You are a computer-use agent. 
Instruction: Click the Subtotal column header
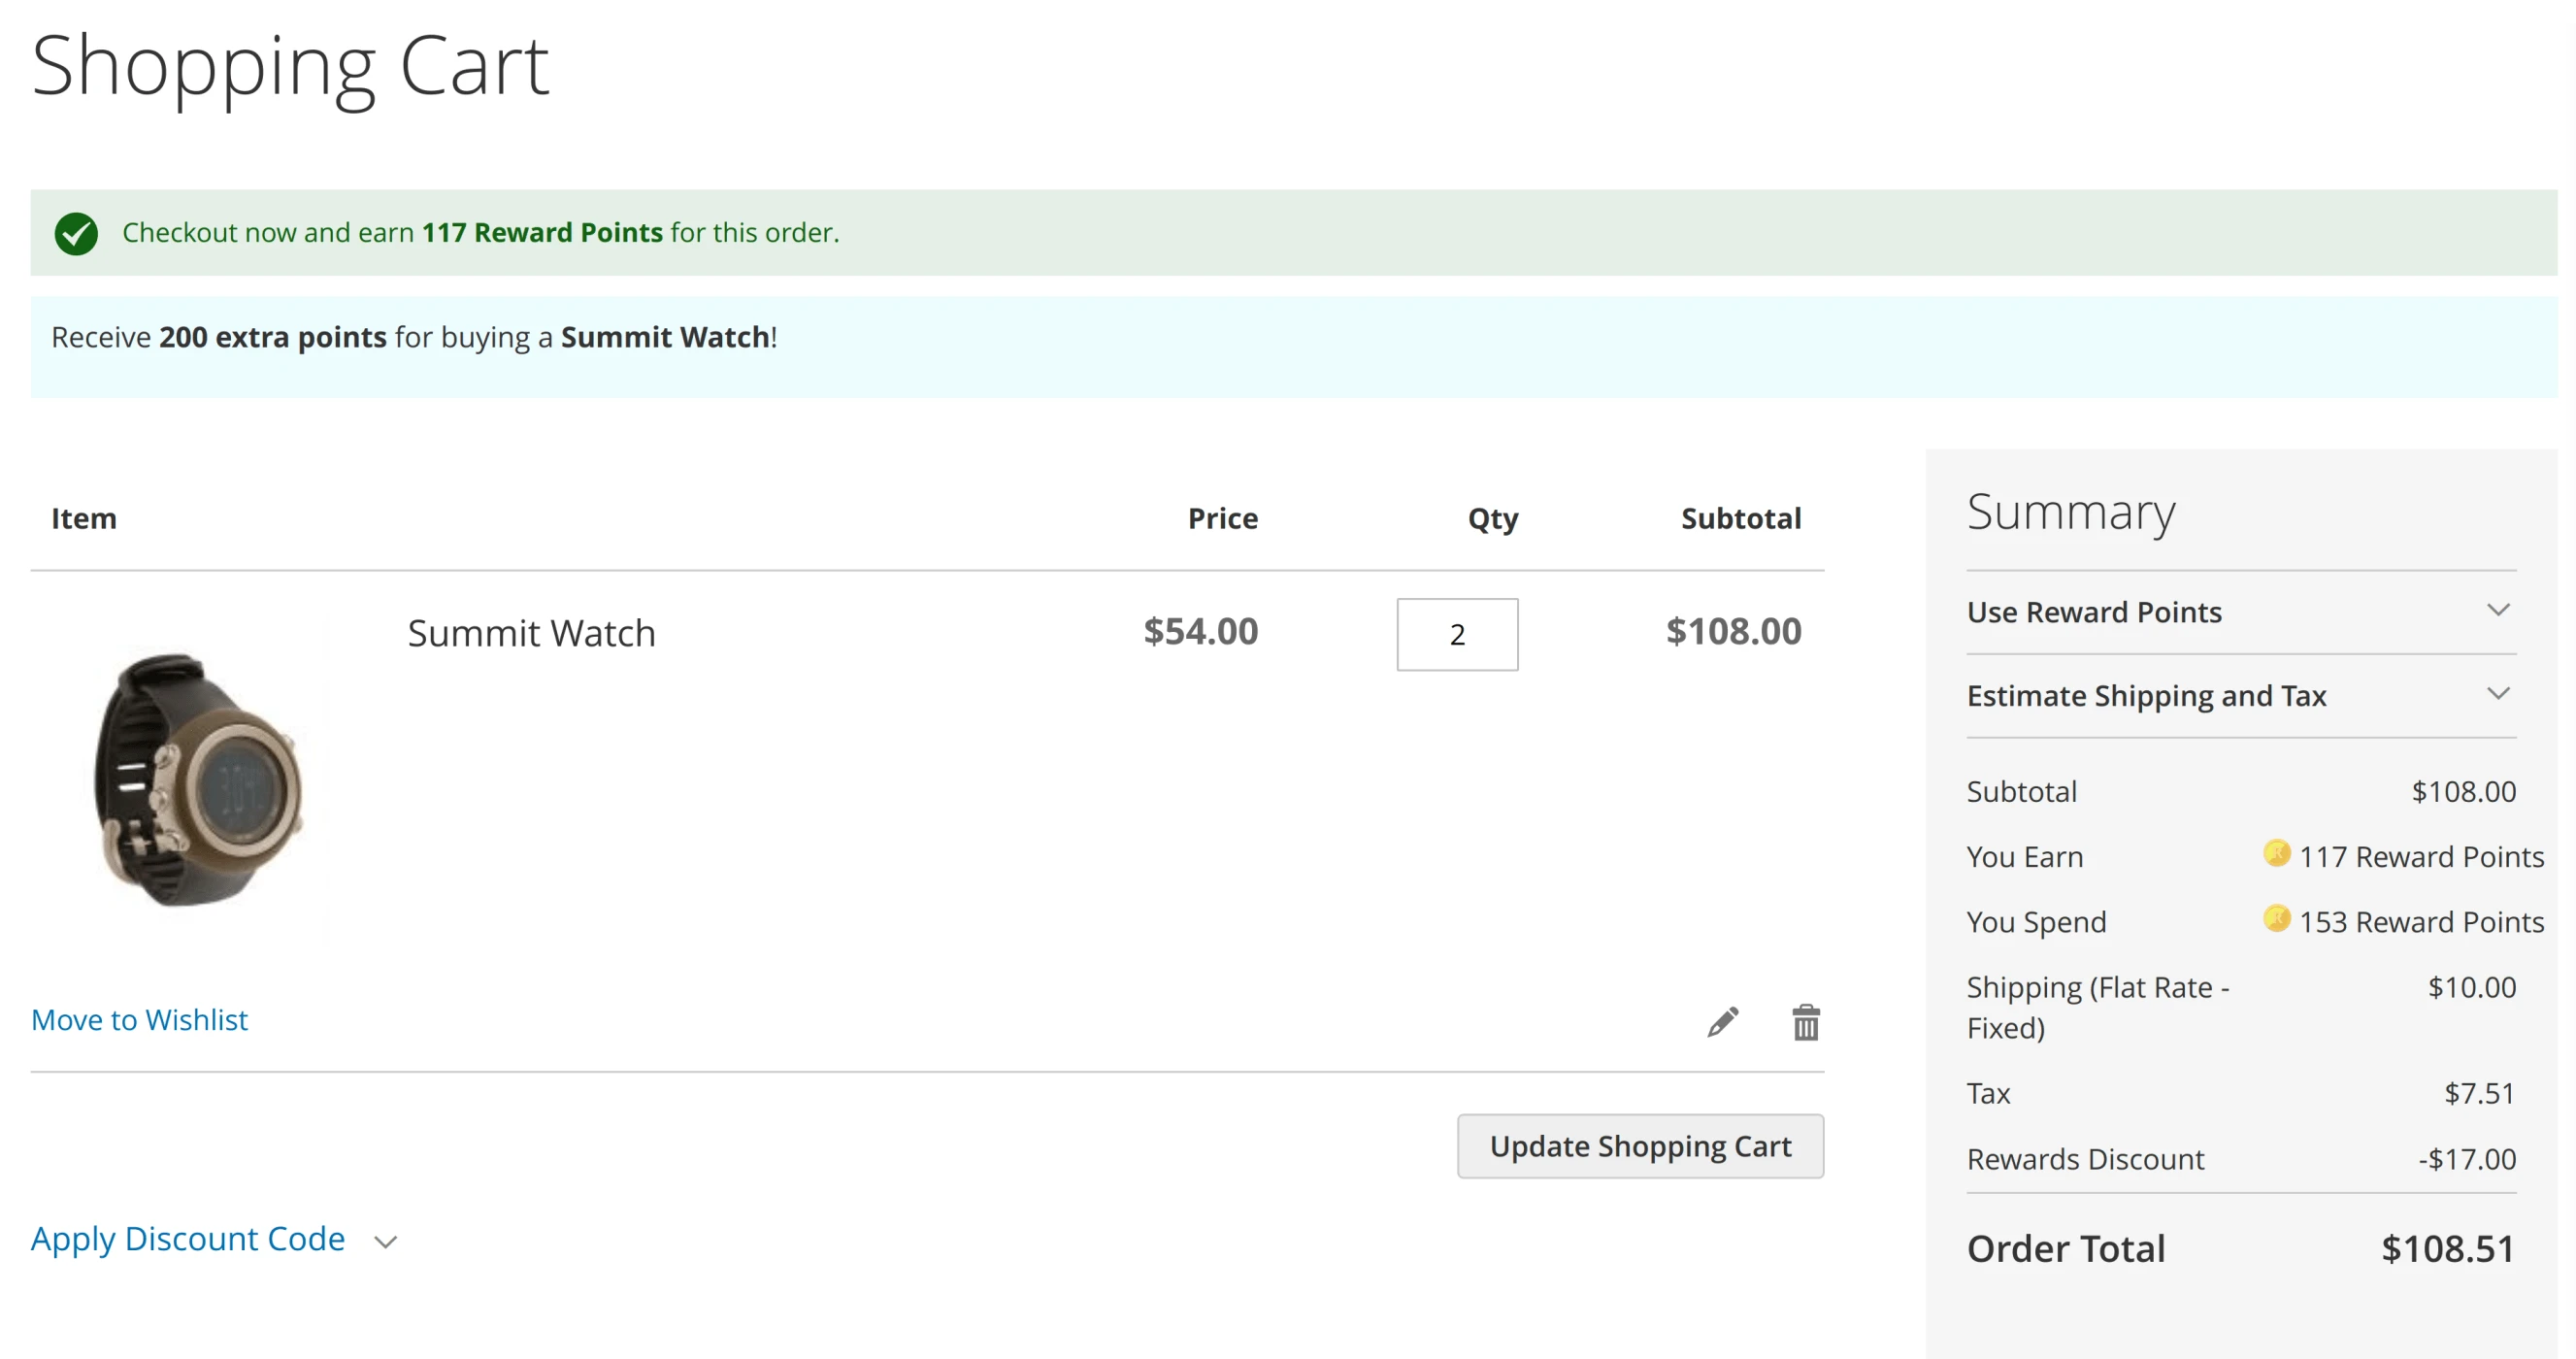tap(1741, 518)
